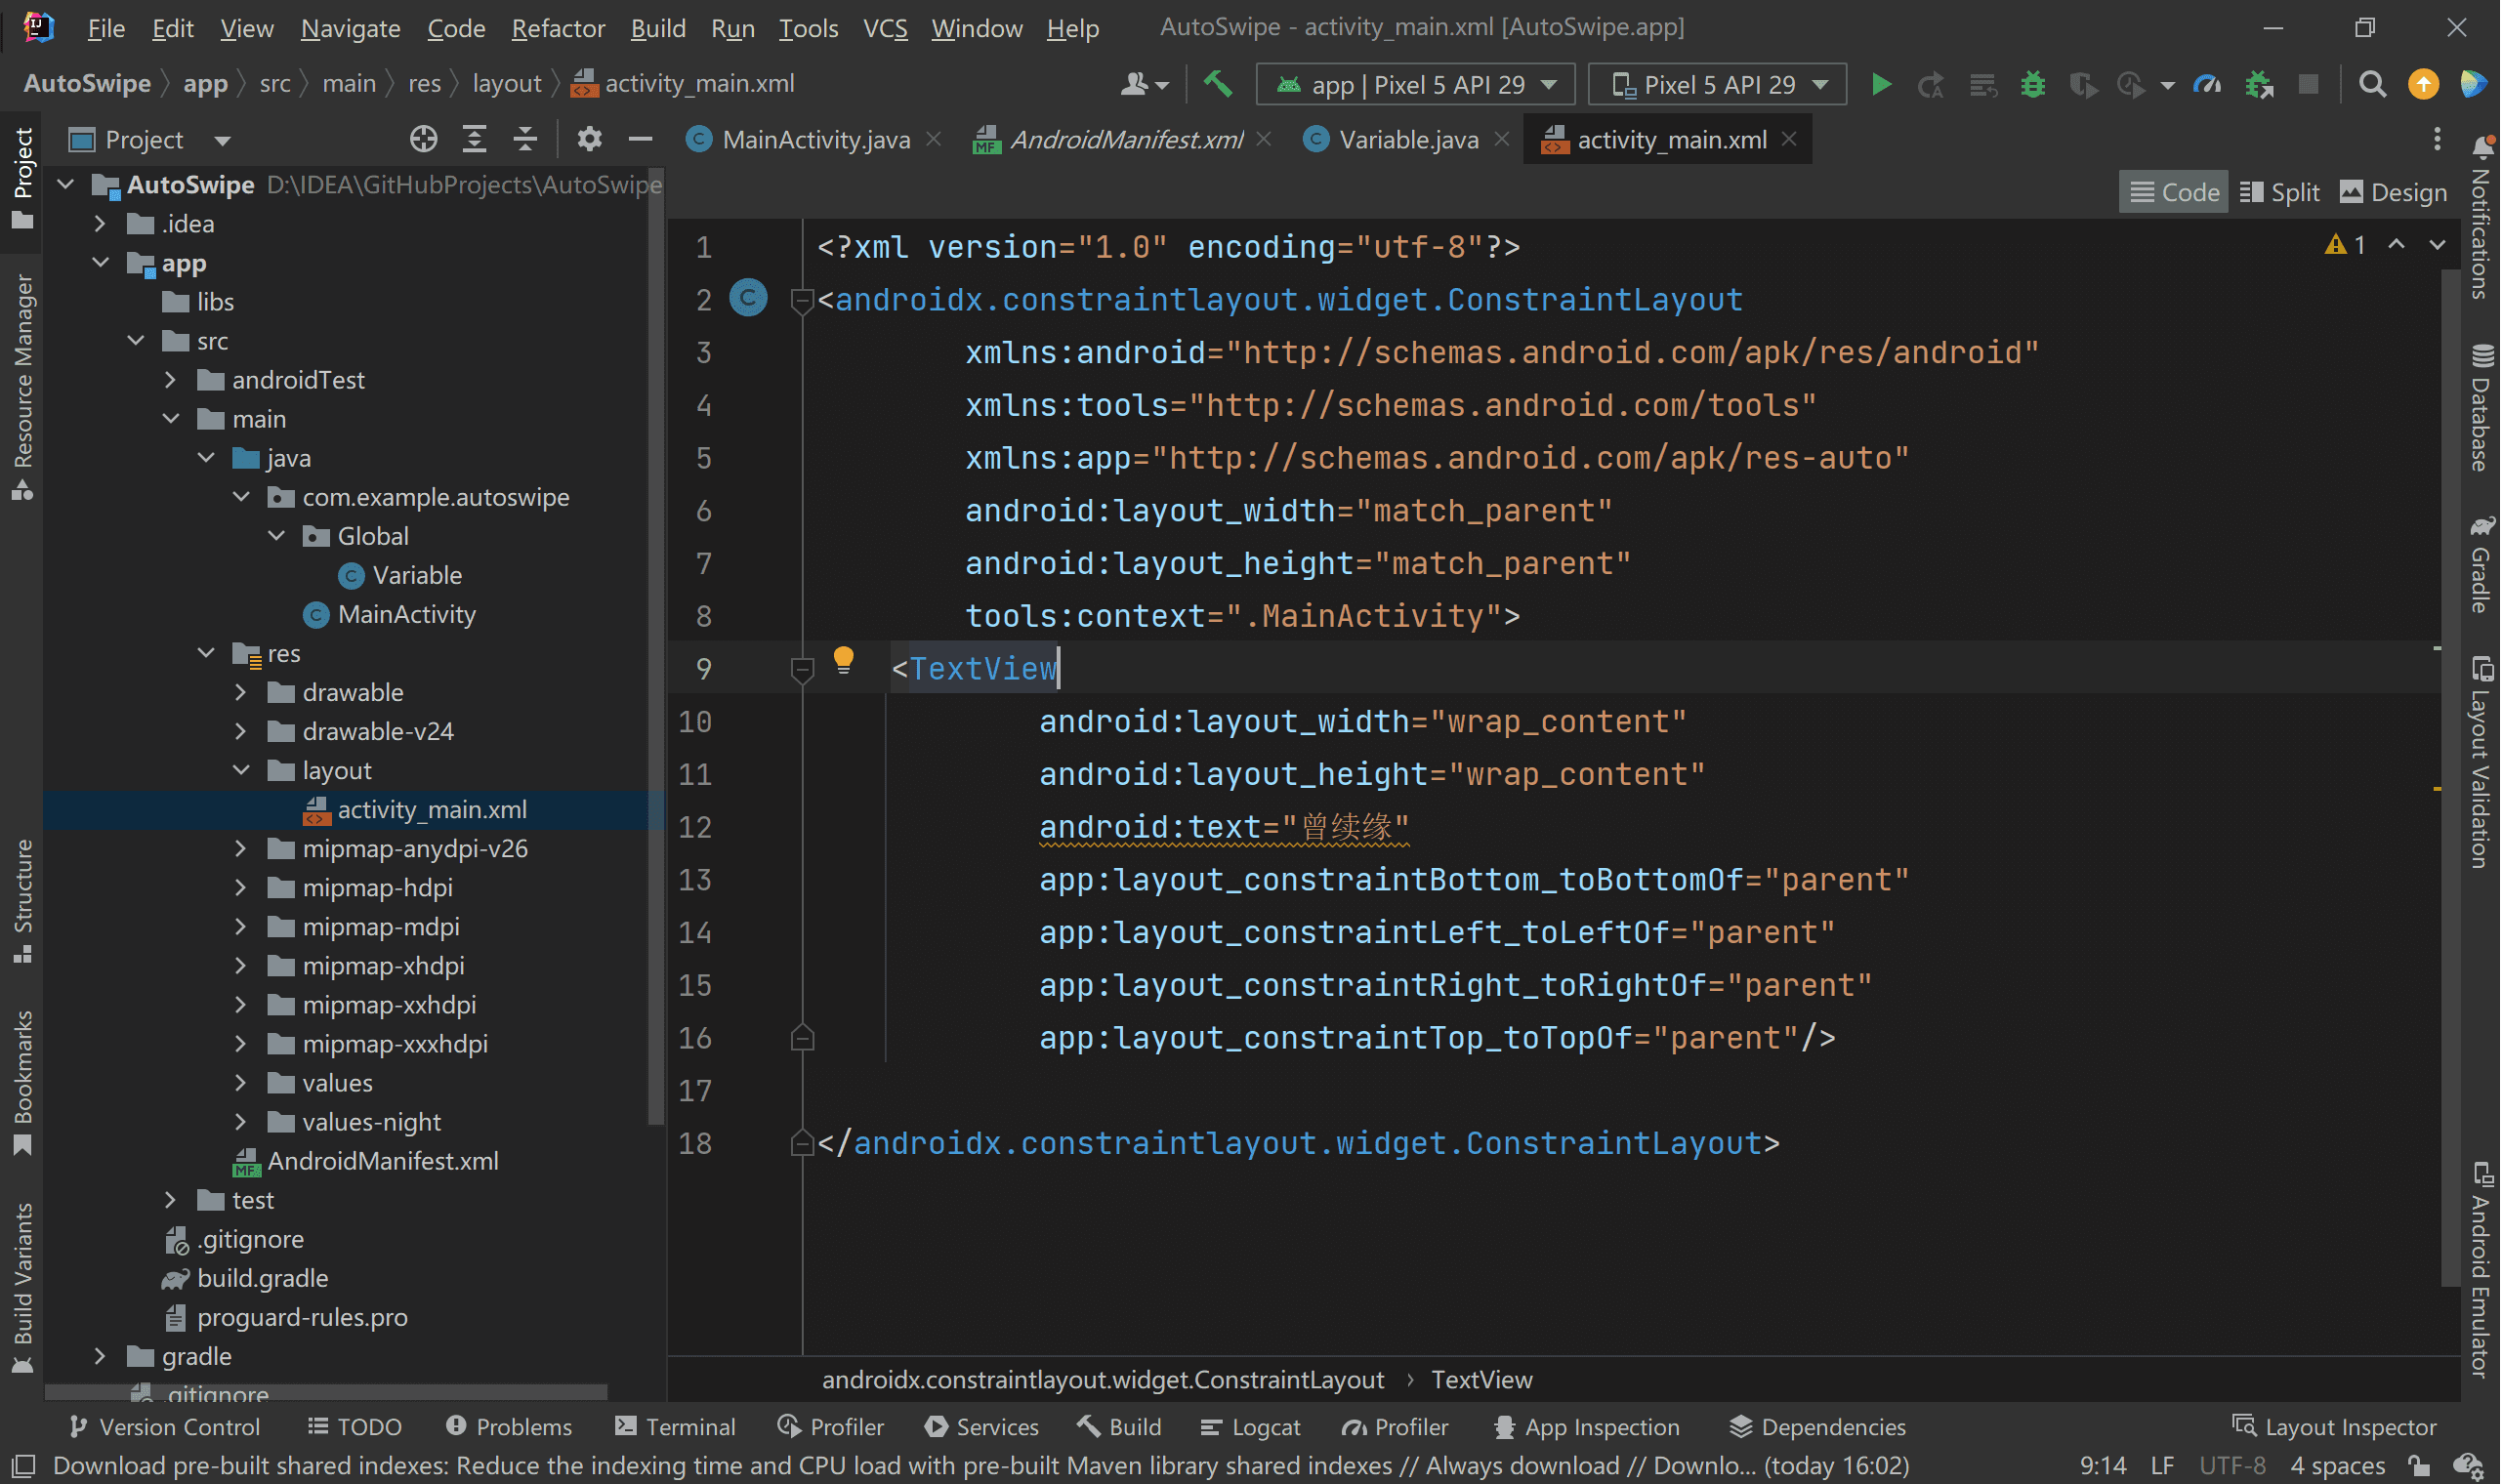The width and height of the screenshot is (2502, 1484).
Task: Click the Build project hammer icon
Action: point(1217,84)
